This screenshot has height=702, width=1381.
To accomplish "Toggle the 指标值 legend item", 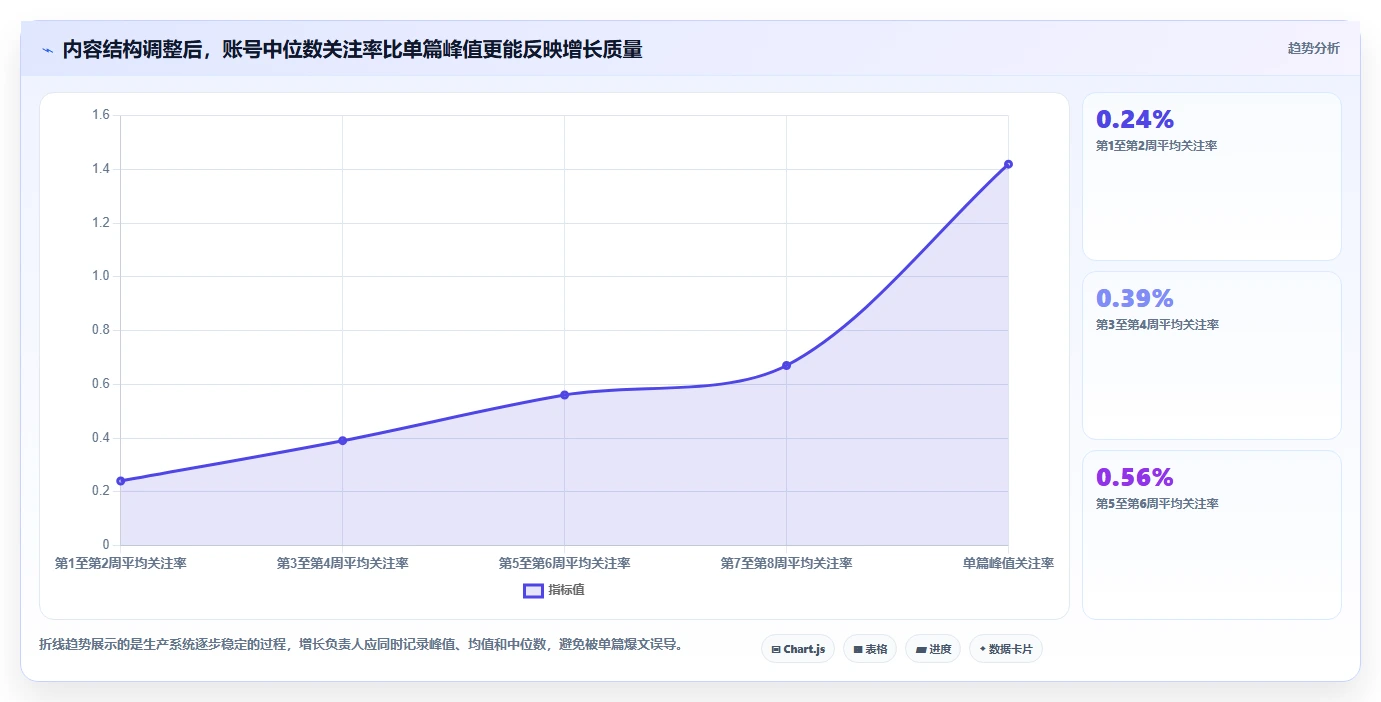I will 554,590.
